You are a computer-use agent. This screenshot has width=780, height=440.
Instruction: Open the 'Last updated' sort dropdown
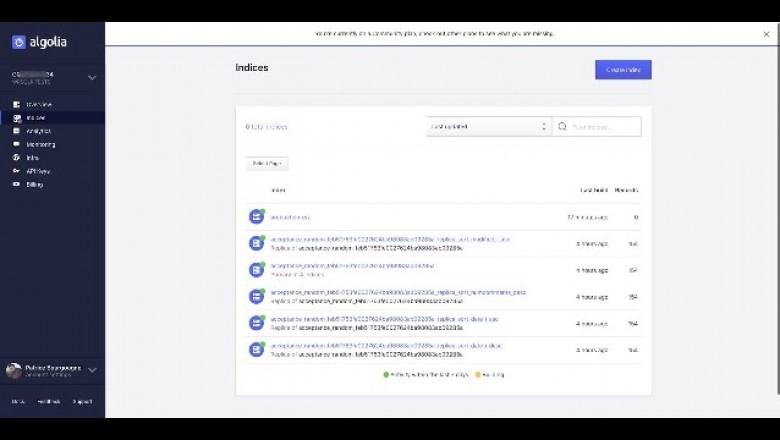488,127
